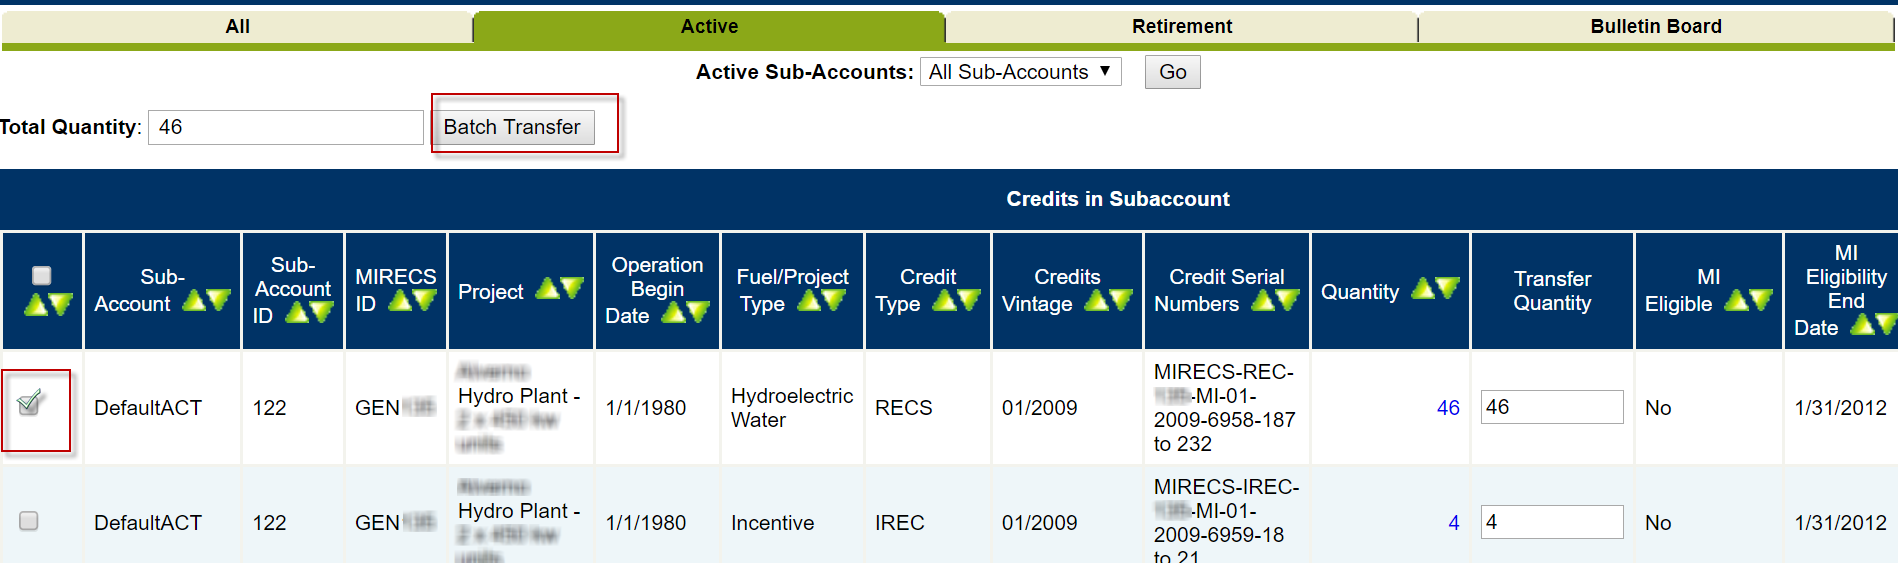Sort Sub-Account column ascending
This screenshot has height=563, width=1898.
coord(194,300)
